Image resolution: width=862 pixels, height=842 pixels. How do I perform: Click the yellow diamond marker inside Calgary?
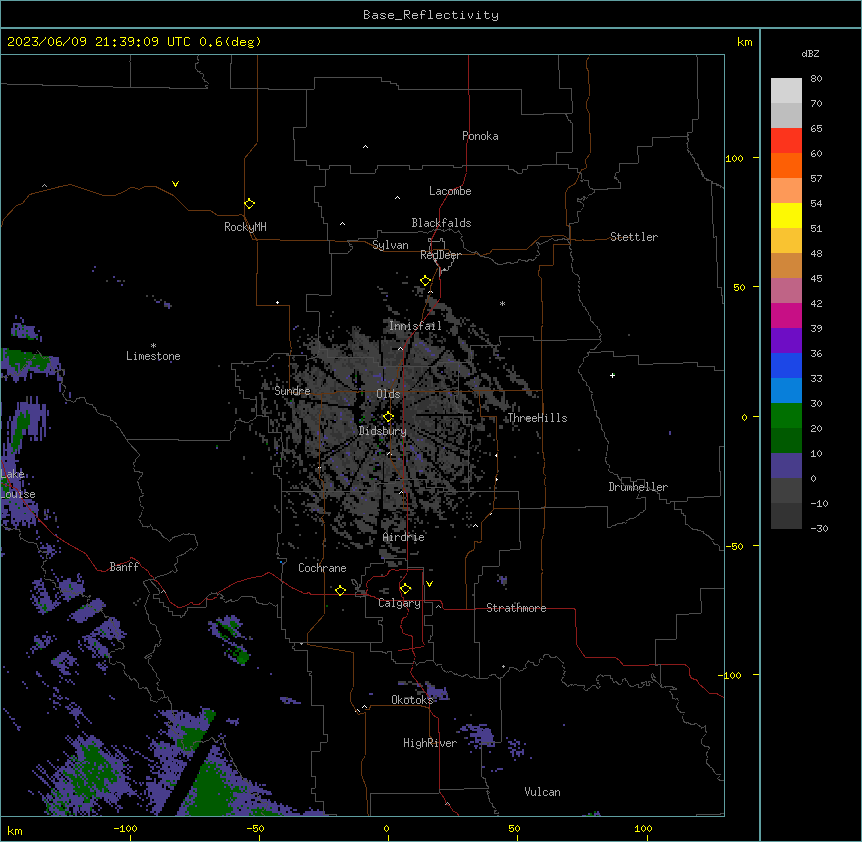coord(405,589)
